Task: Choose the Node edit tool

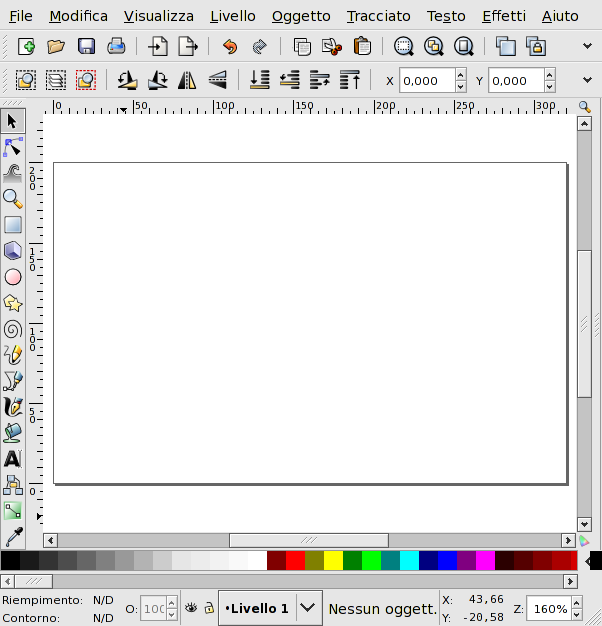Action: click(x=13, y=147)
